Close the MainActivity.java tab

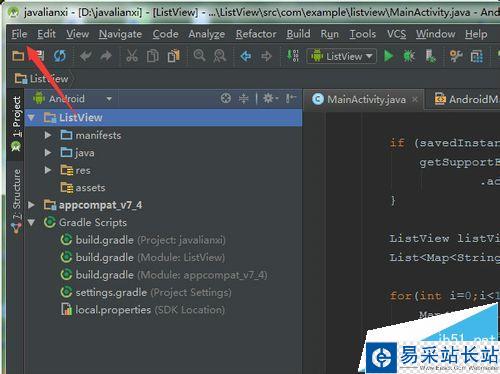[x=415, y=99]
